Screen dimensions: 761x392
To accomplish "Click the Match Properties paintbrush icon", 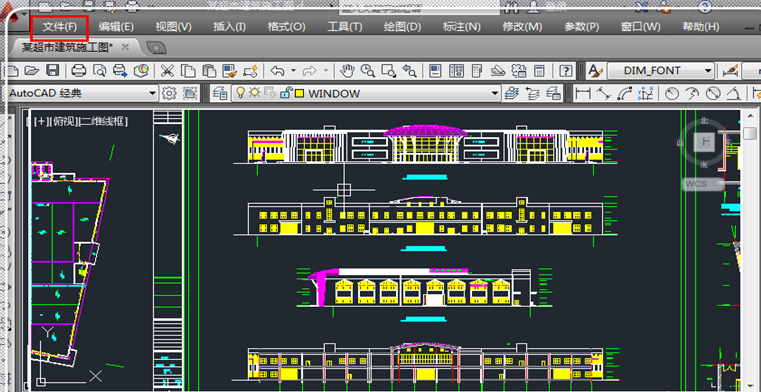I will pyautogui.click(x=230, y=71).
